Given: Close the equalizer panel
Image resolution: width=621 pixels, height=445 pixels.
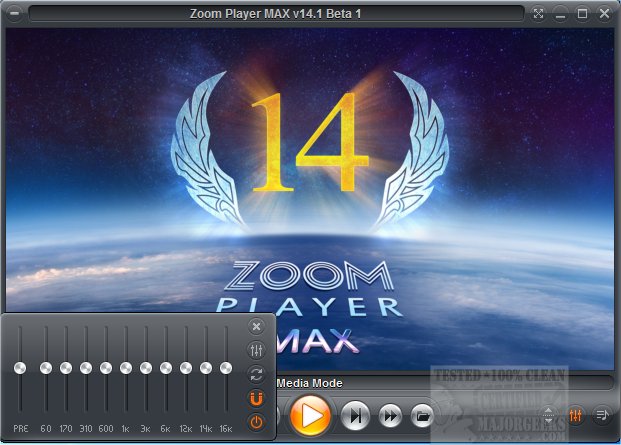Looking at the screenshot, I should pos(256,326).
